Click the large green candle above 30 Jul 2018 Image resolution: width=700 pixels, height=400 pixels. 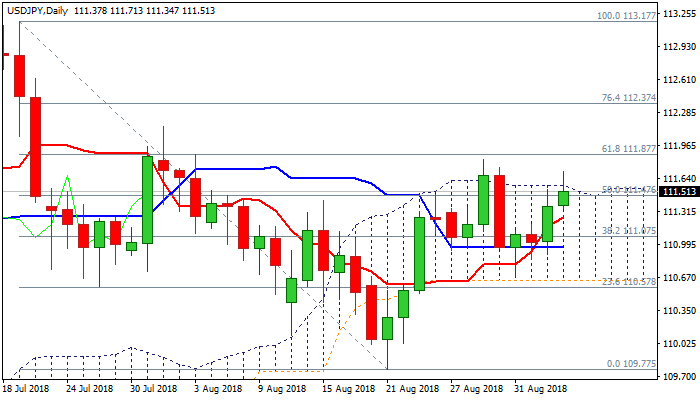147,200
